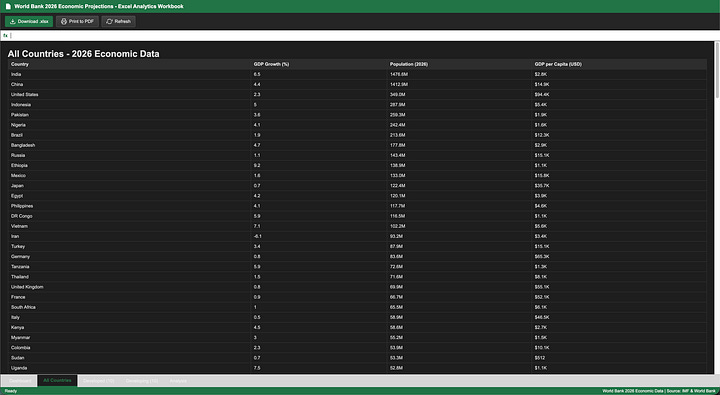Select the China country cell
720x395 pixels.
[x=129, y=85]
